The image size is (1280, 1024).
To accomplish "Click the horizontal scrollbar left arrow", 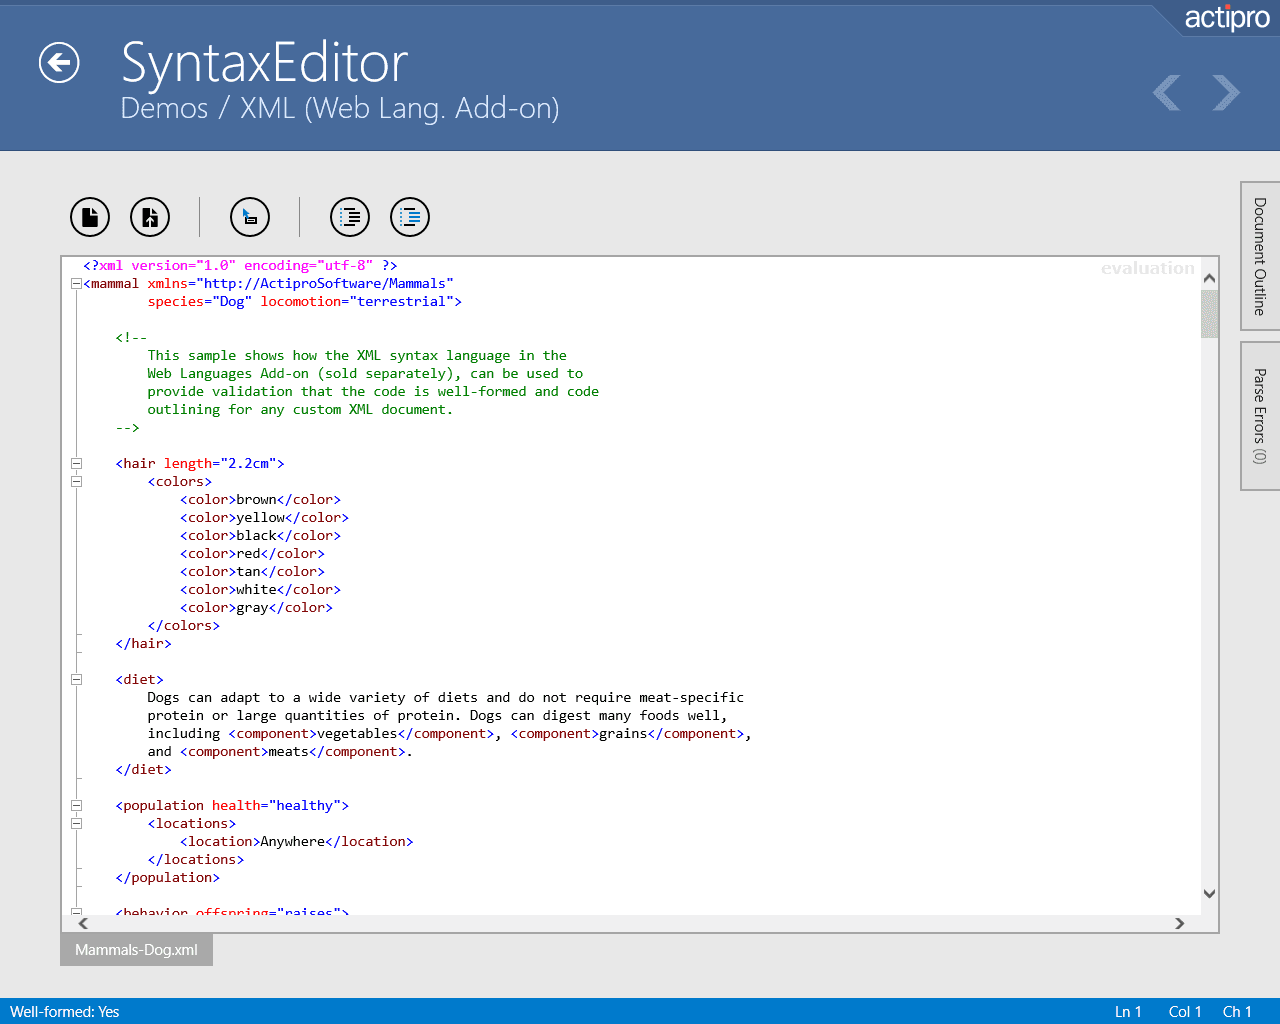I will (x=83, y=924).
